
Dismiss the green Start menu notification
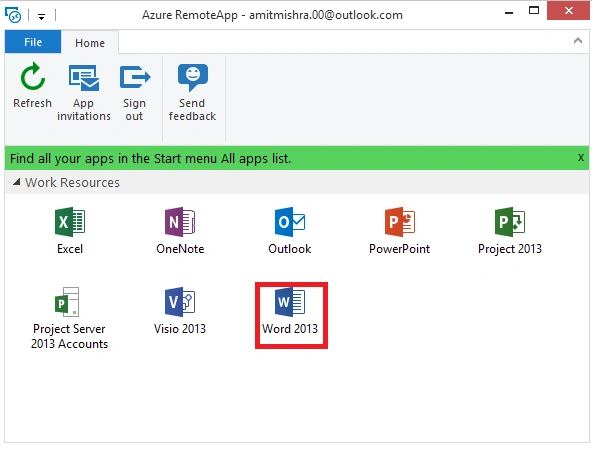click(581, 157)
